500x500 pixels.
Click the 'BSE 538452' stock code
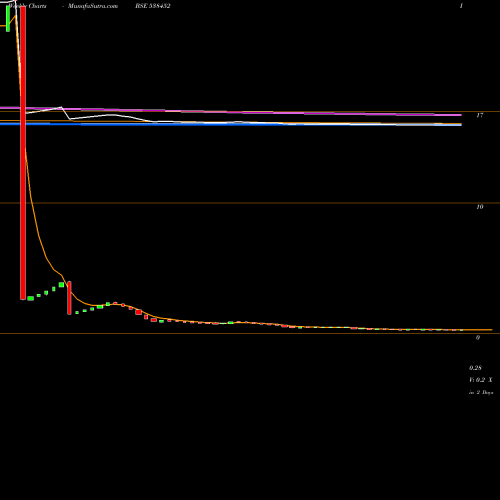tap(153, 6)
